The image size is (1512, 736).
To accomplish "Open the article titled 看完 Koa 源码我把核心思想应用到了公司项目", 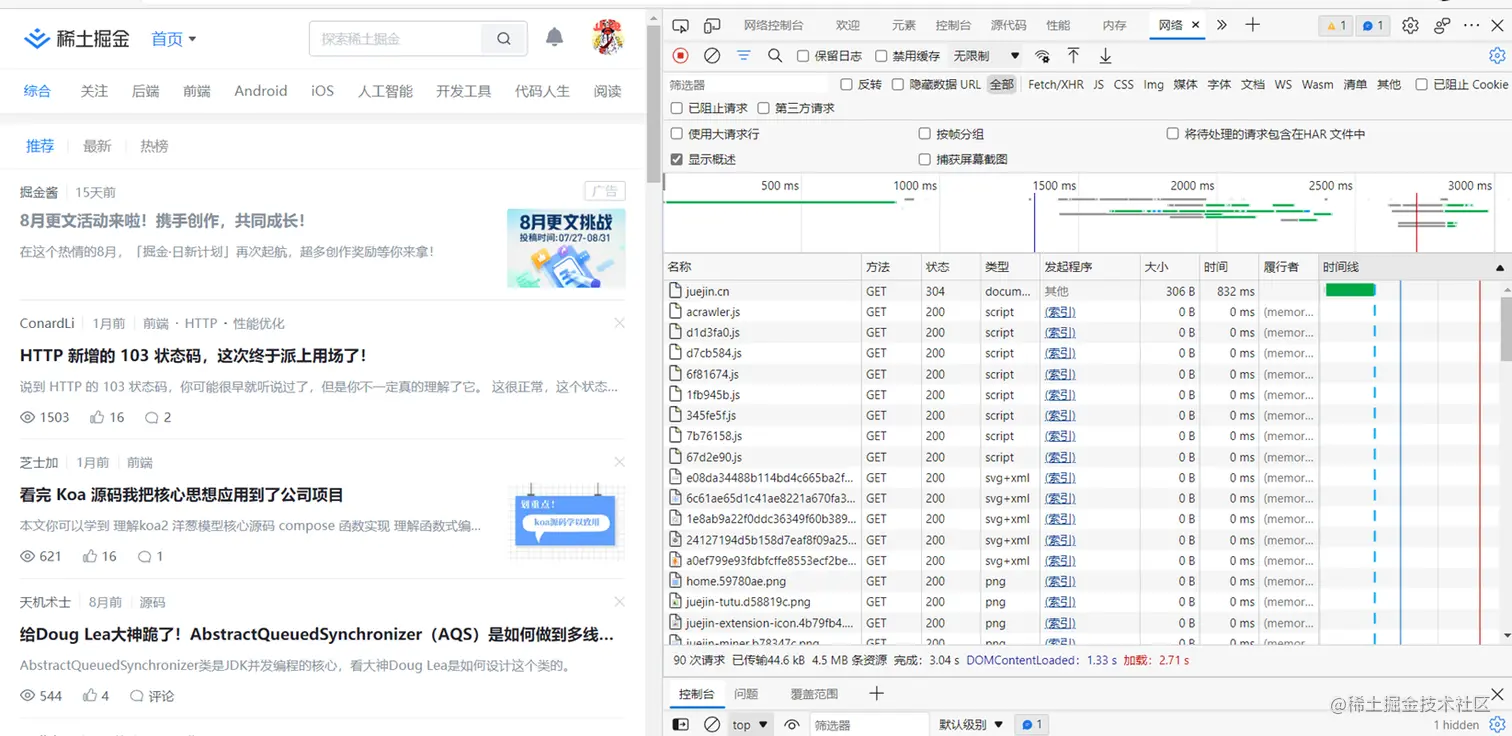I will pos(182,495).
